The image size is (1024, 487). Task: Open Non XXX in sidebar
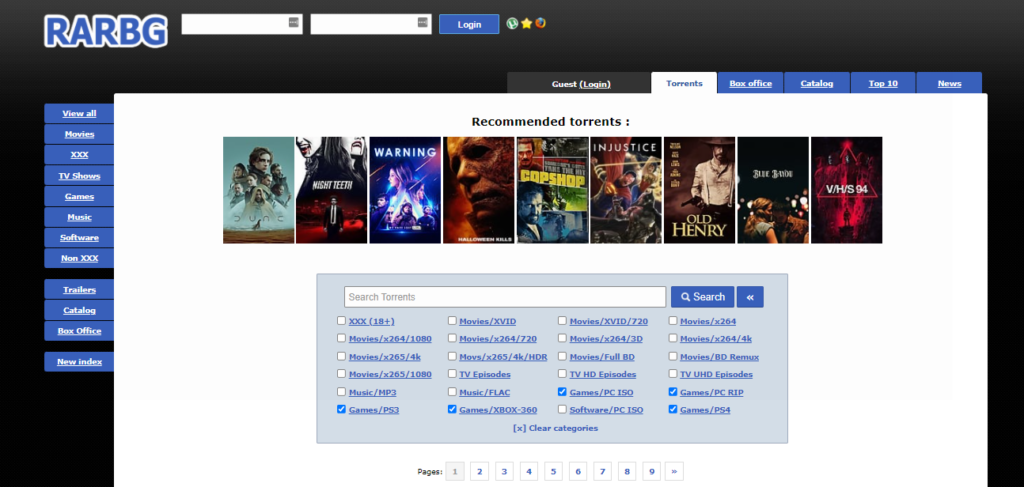(79, 258)
